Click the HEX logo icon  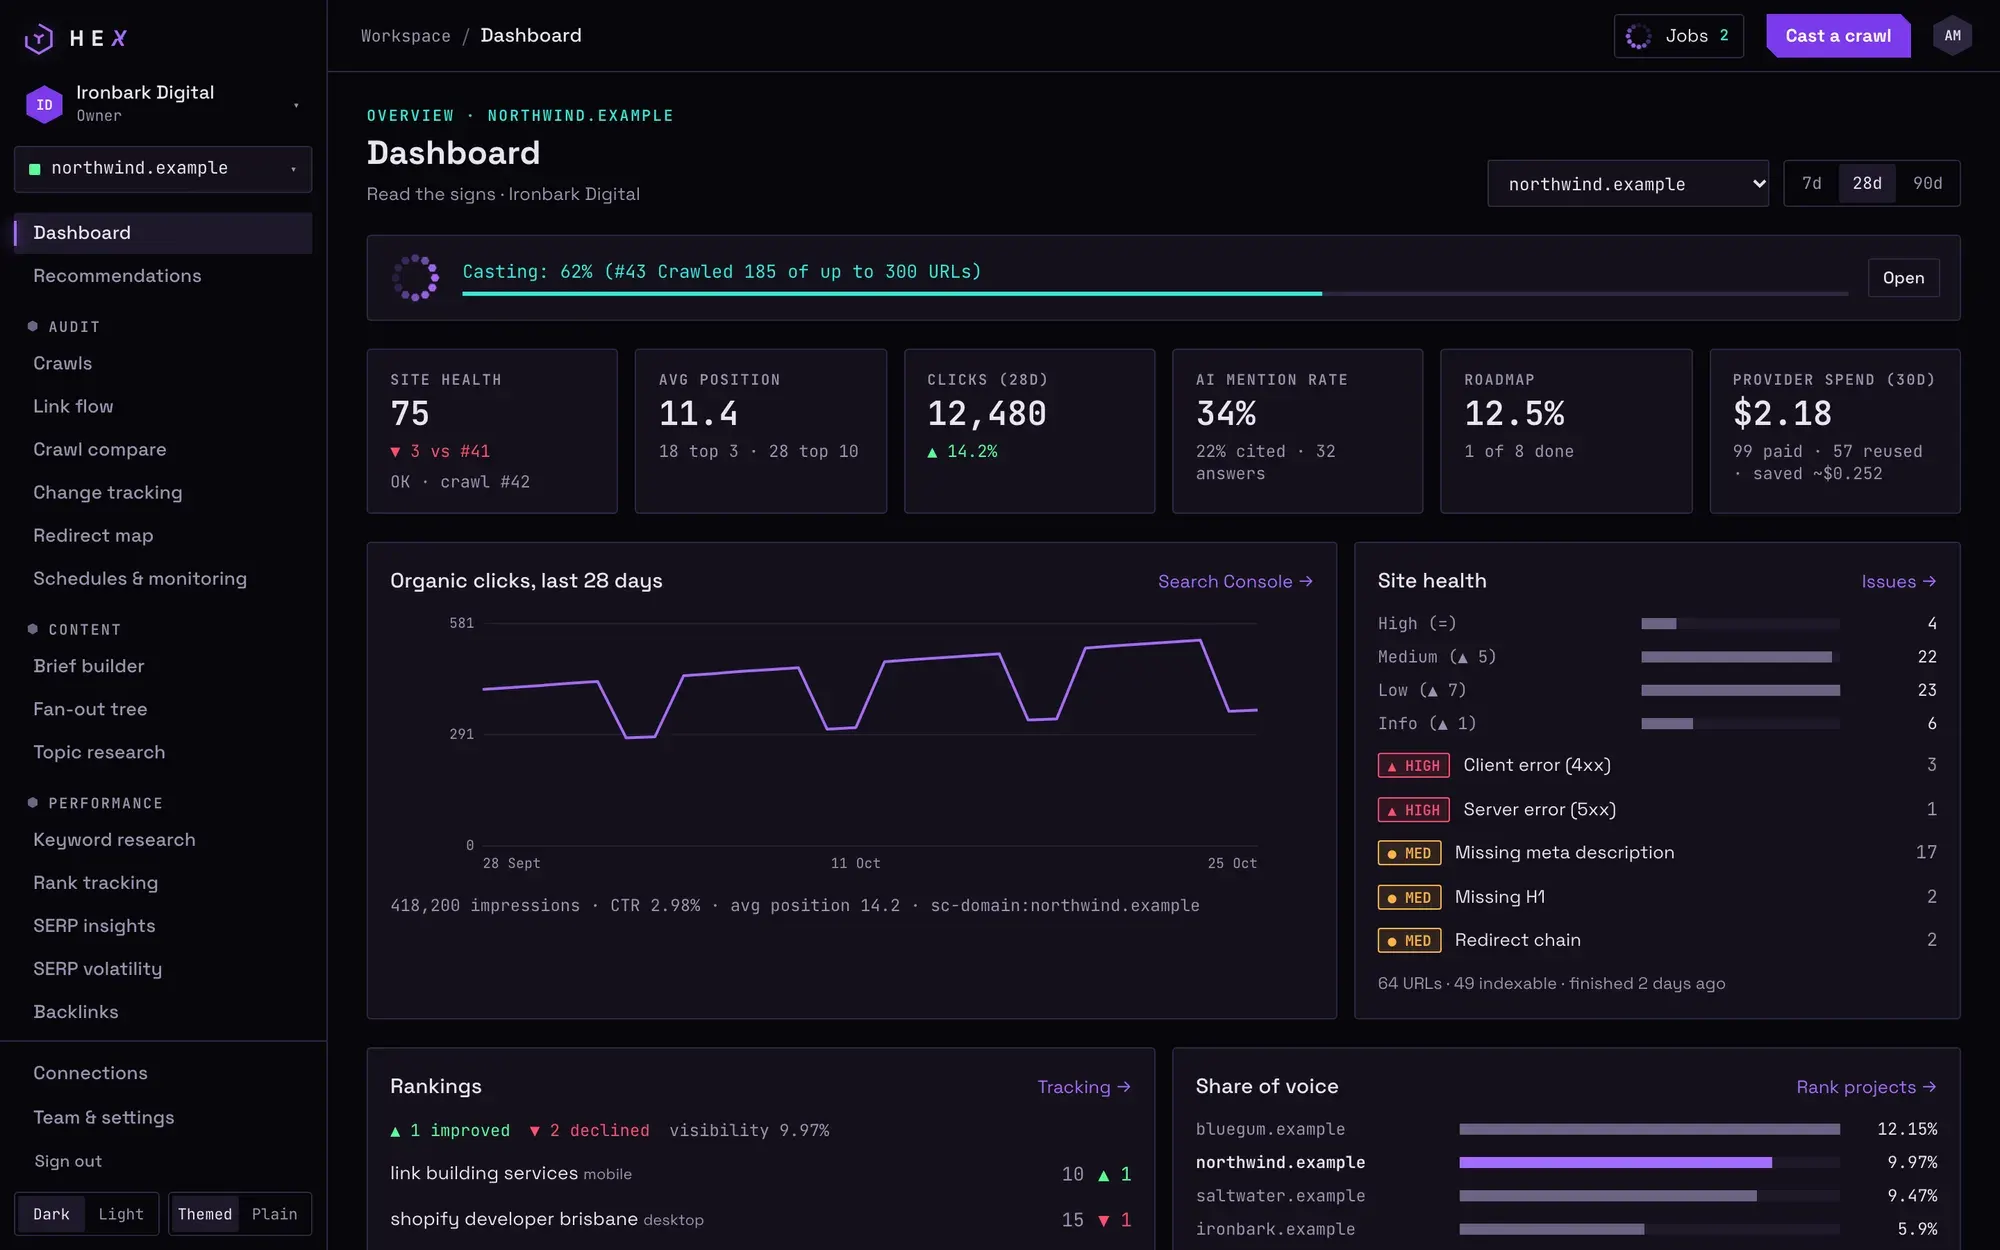click(x=39, y=38)
